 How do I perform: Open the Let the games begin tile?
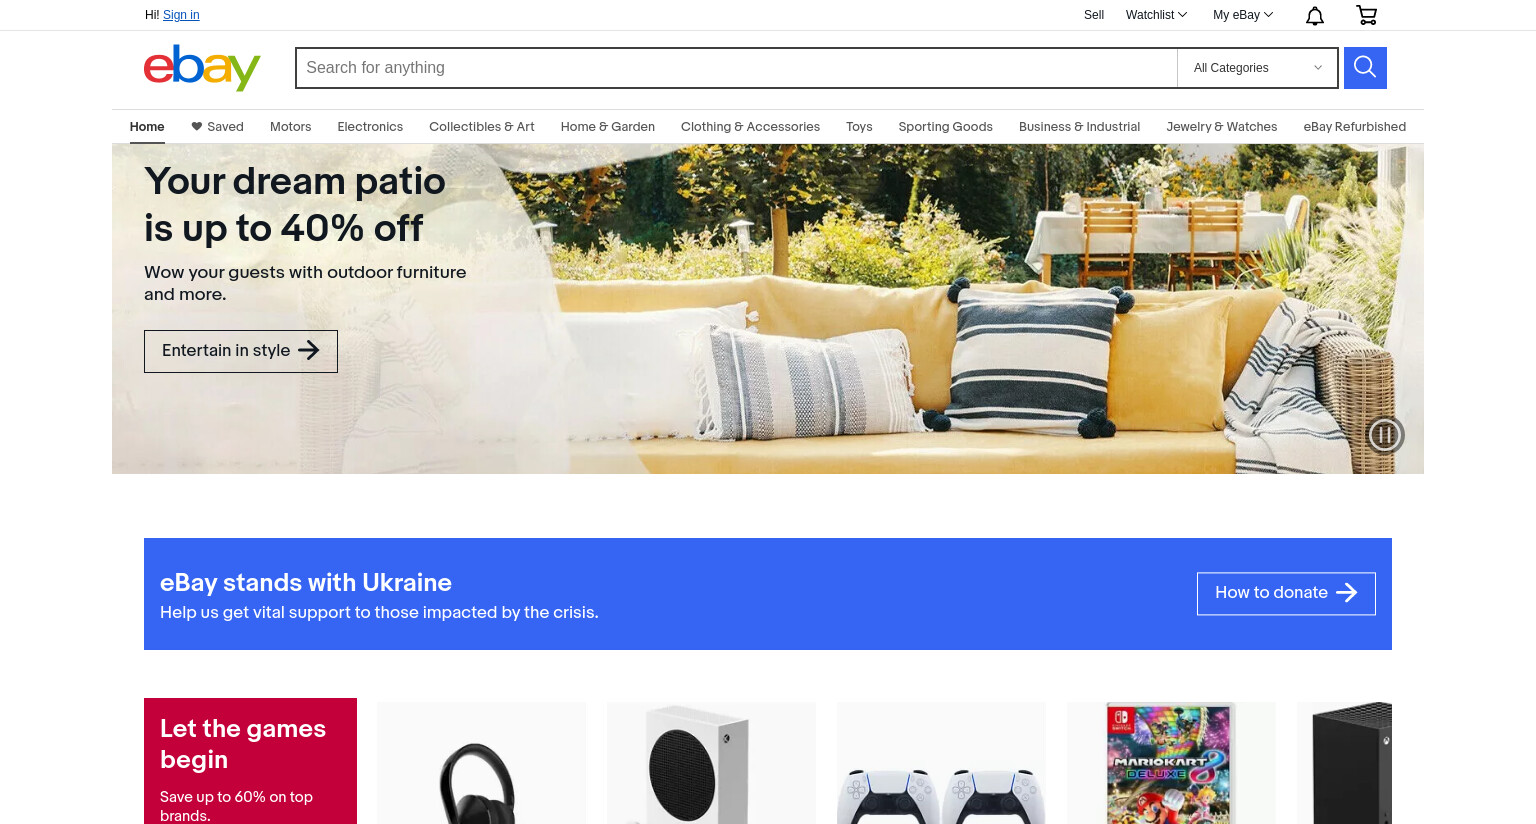(250, 761)
